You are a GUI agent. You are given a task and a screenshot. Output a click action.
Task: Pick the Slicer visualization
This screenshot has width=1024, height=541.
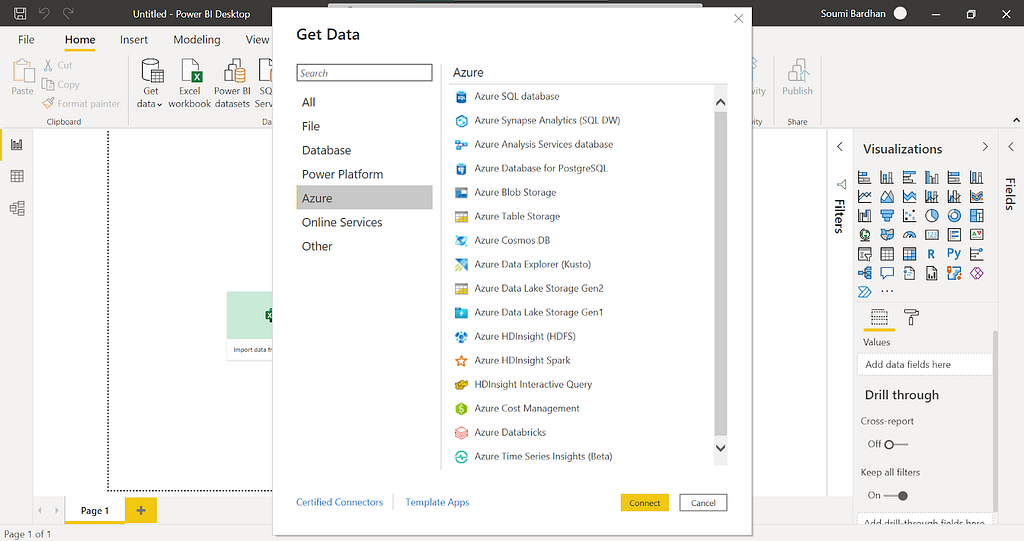864,254
